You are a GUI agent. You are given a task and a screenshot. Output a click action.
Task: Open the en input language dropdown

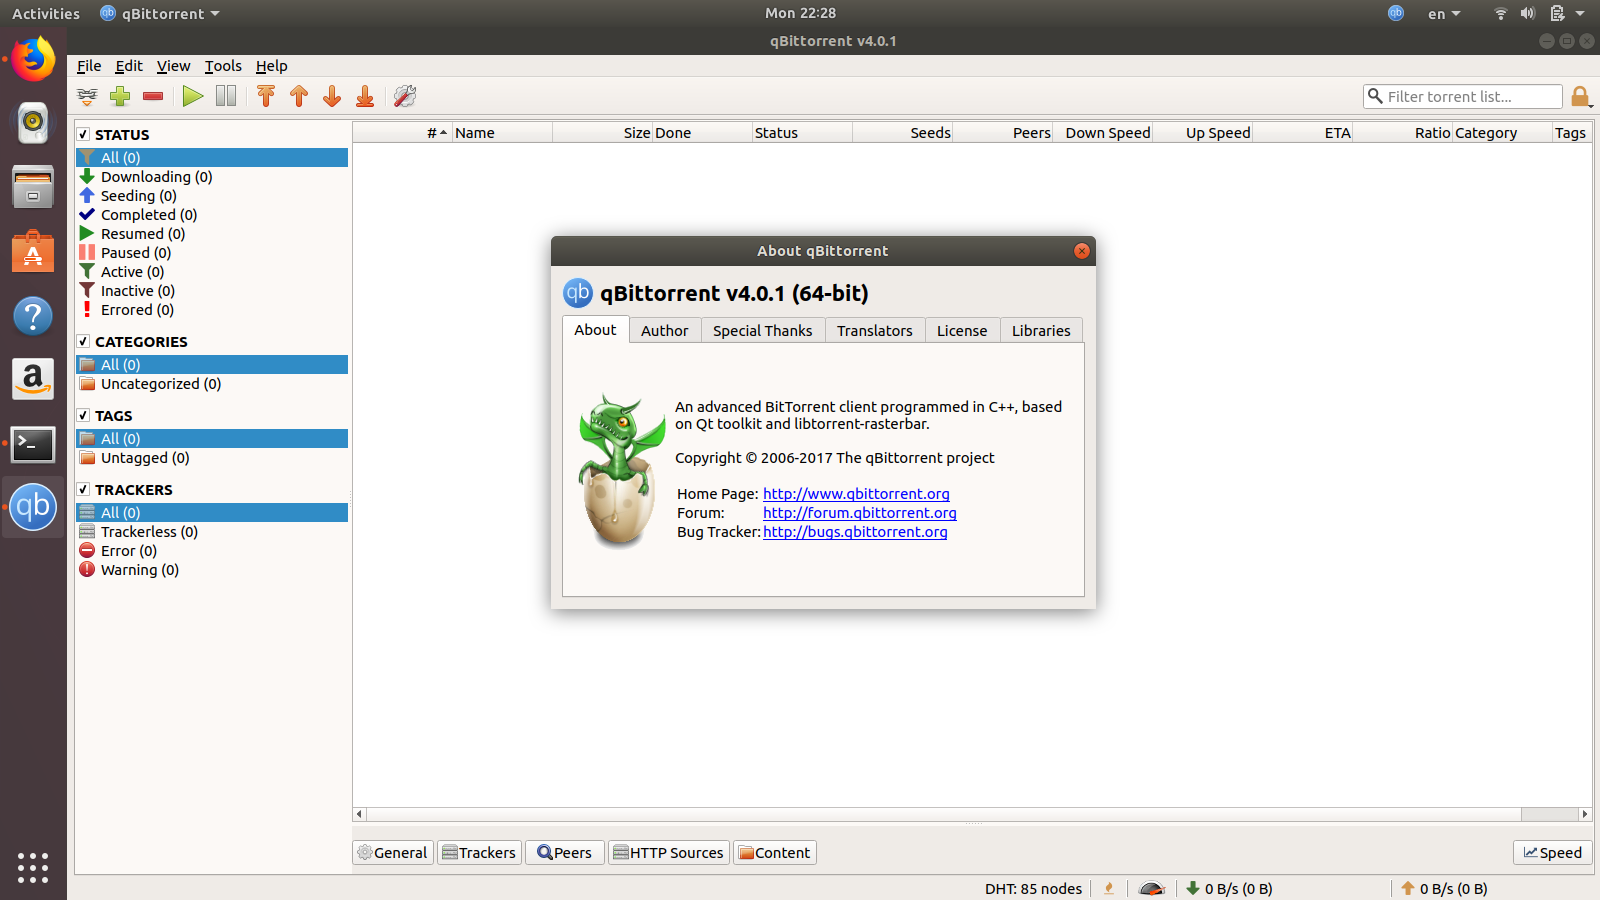(1444, 13)
